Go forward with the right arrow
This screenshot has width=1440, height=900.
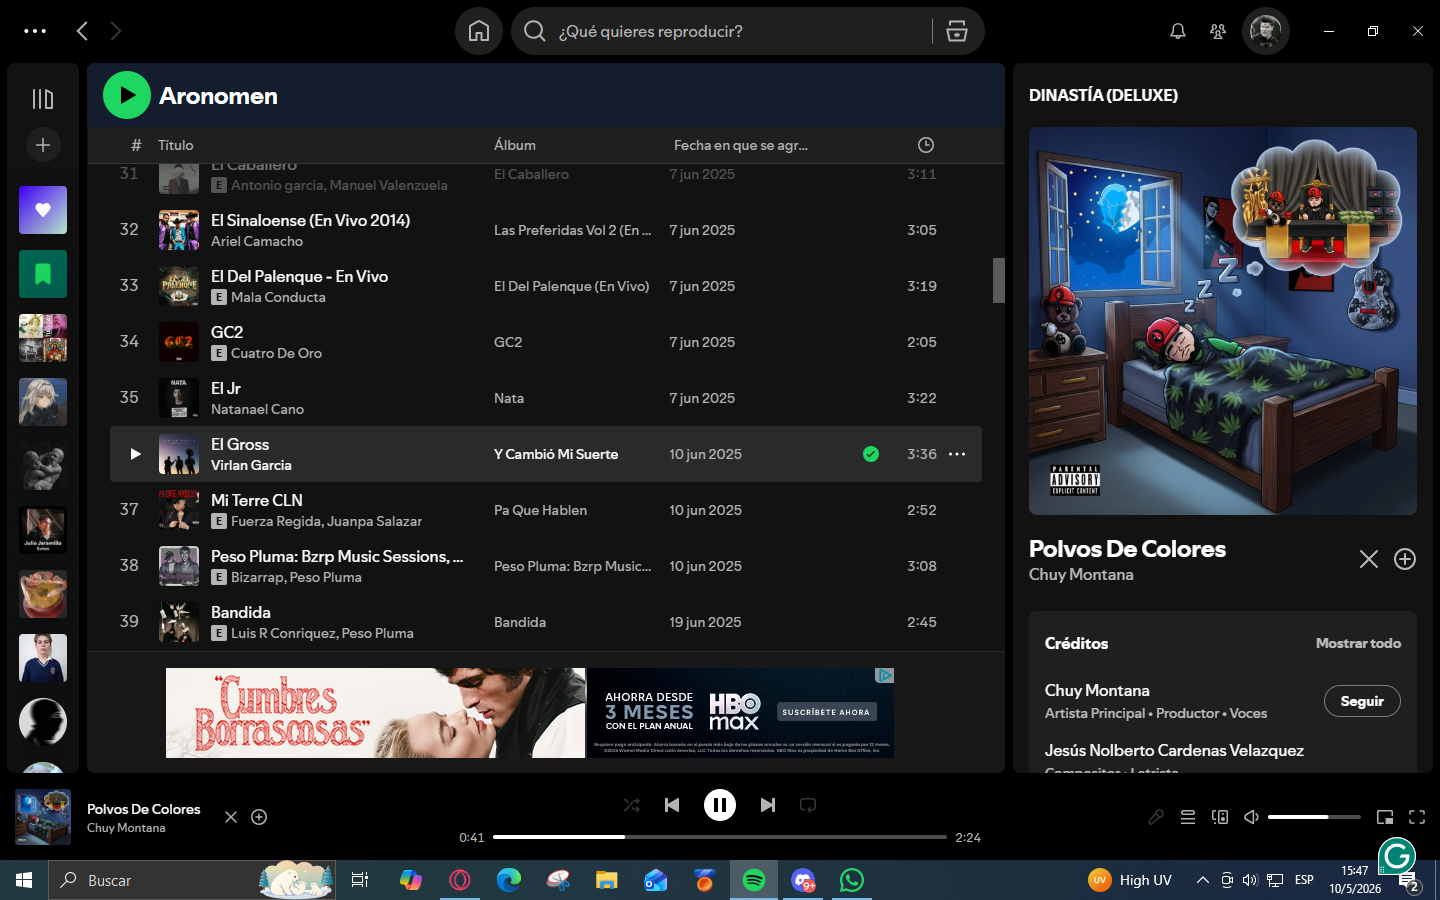[116, 31]
